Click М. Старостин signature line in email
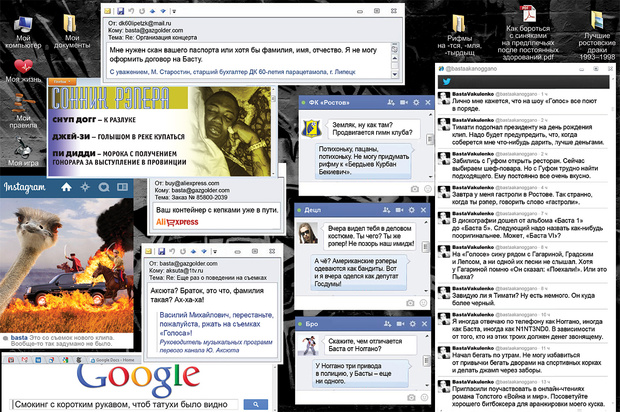The width and height of the screenshot is (620, 412). (x=232, y=72)
